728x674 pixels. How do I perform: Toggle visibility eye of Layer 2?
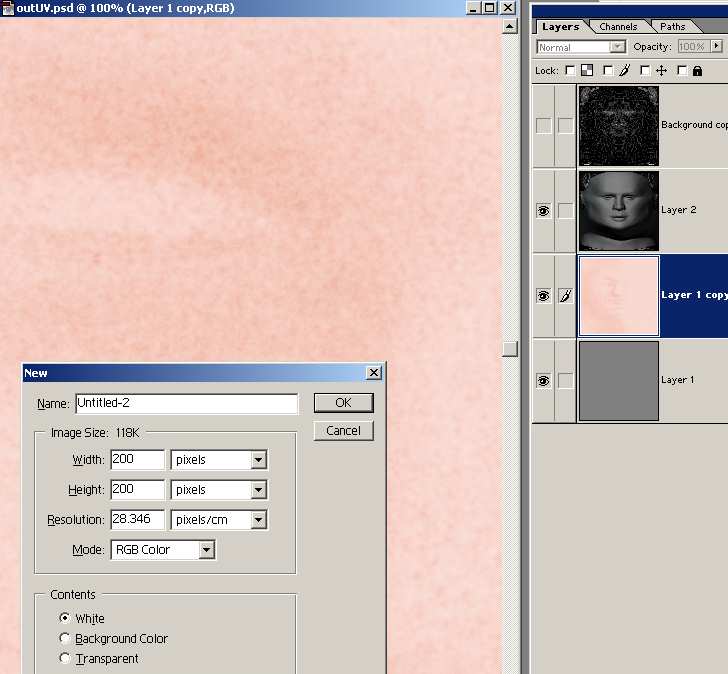pos(543,211)
